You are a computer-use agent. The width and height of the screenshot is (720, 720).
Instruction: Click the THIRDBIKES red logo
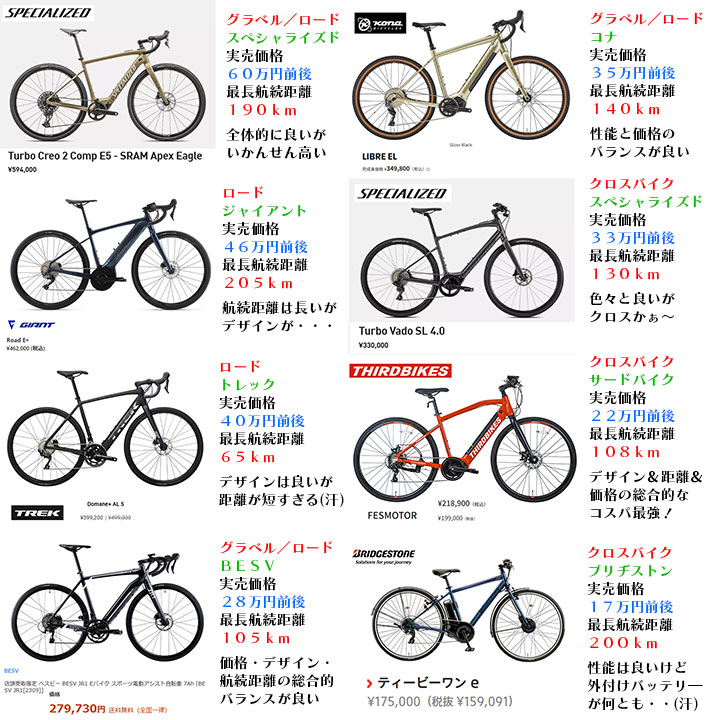point(400,371)
